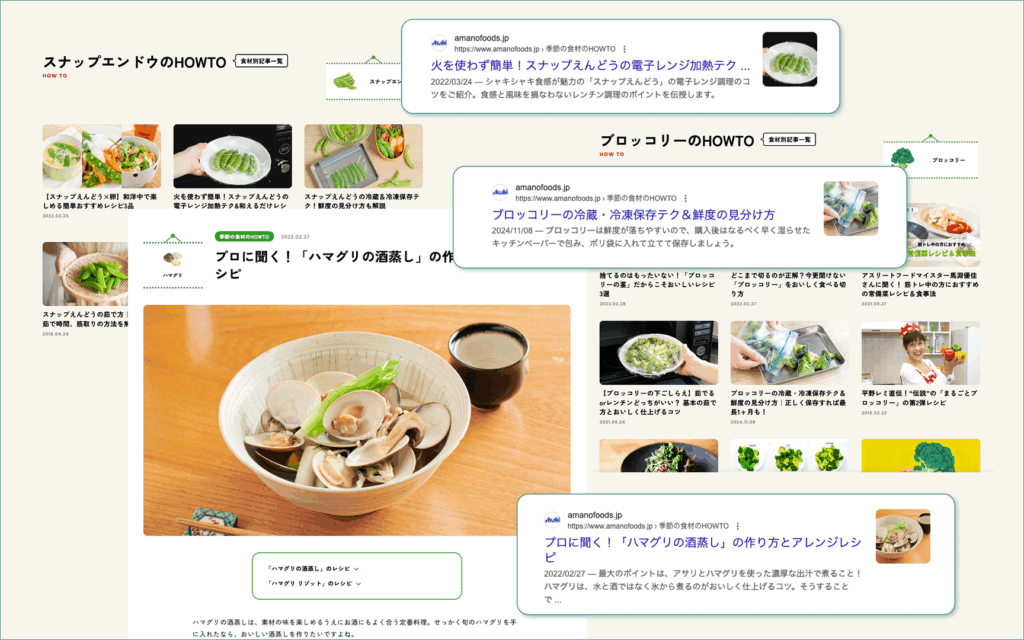Screen dimensions: 1024x640
Task: Click the broccoli icon in the ブロッコリー tag
Action: coord(902,158)
